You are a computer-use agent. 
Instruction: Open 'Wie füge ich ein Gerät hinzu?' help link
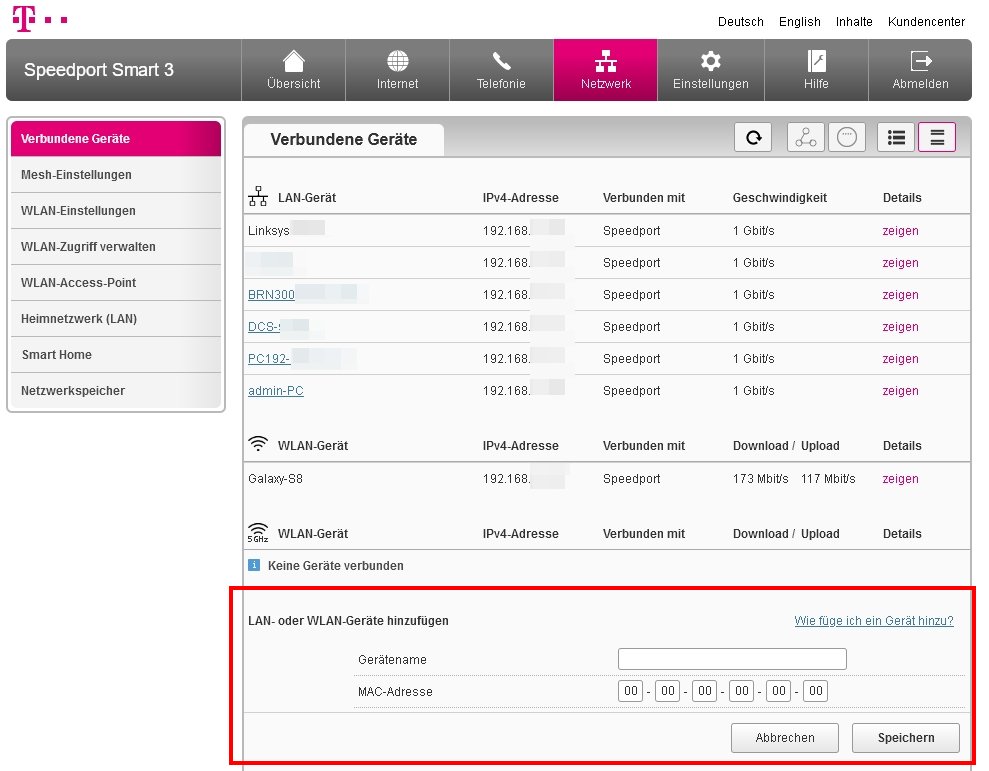tap(873, 620)
